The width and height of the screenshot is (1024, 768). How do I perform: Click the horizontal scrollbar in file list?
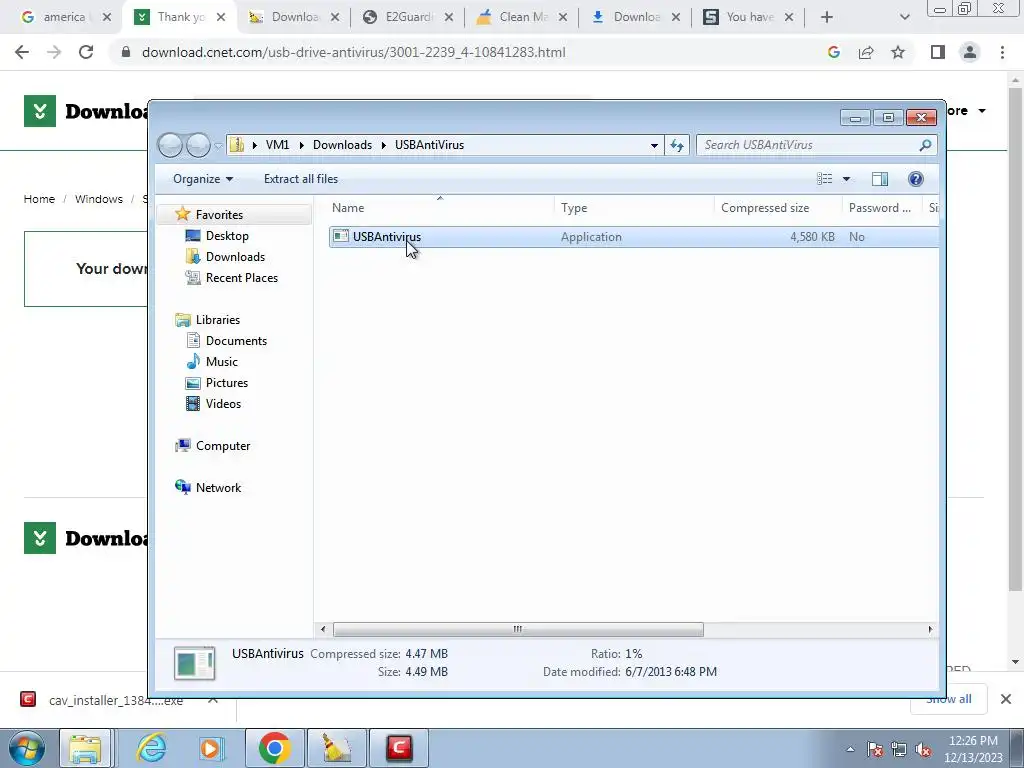(x=518, y=630)
